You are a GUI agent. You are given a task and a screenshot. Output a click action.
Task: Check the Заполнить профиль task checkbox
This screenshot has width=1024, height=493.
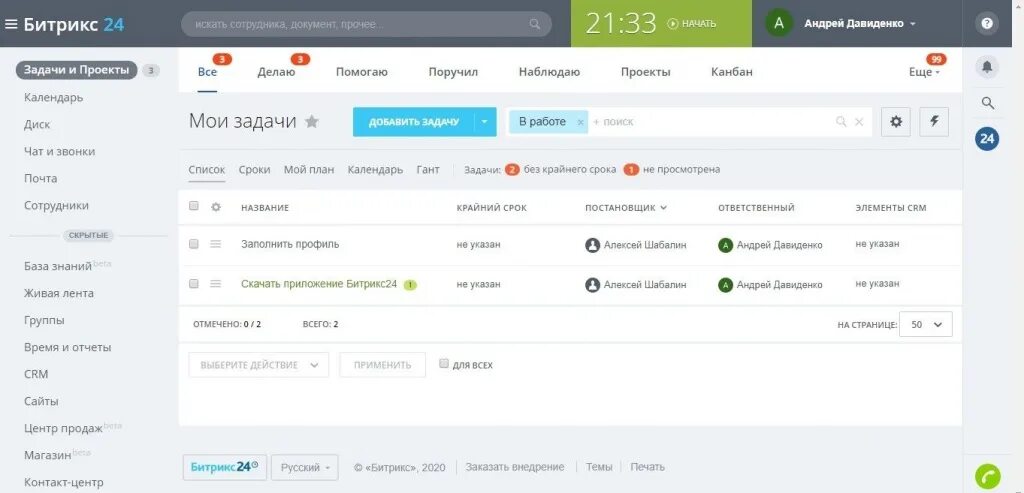[x=193, y=244]
